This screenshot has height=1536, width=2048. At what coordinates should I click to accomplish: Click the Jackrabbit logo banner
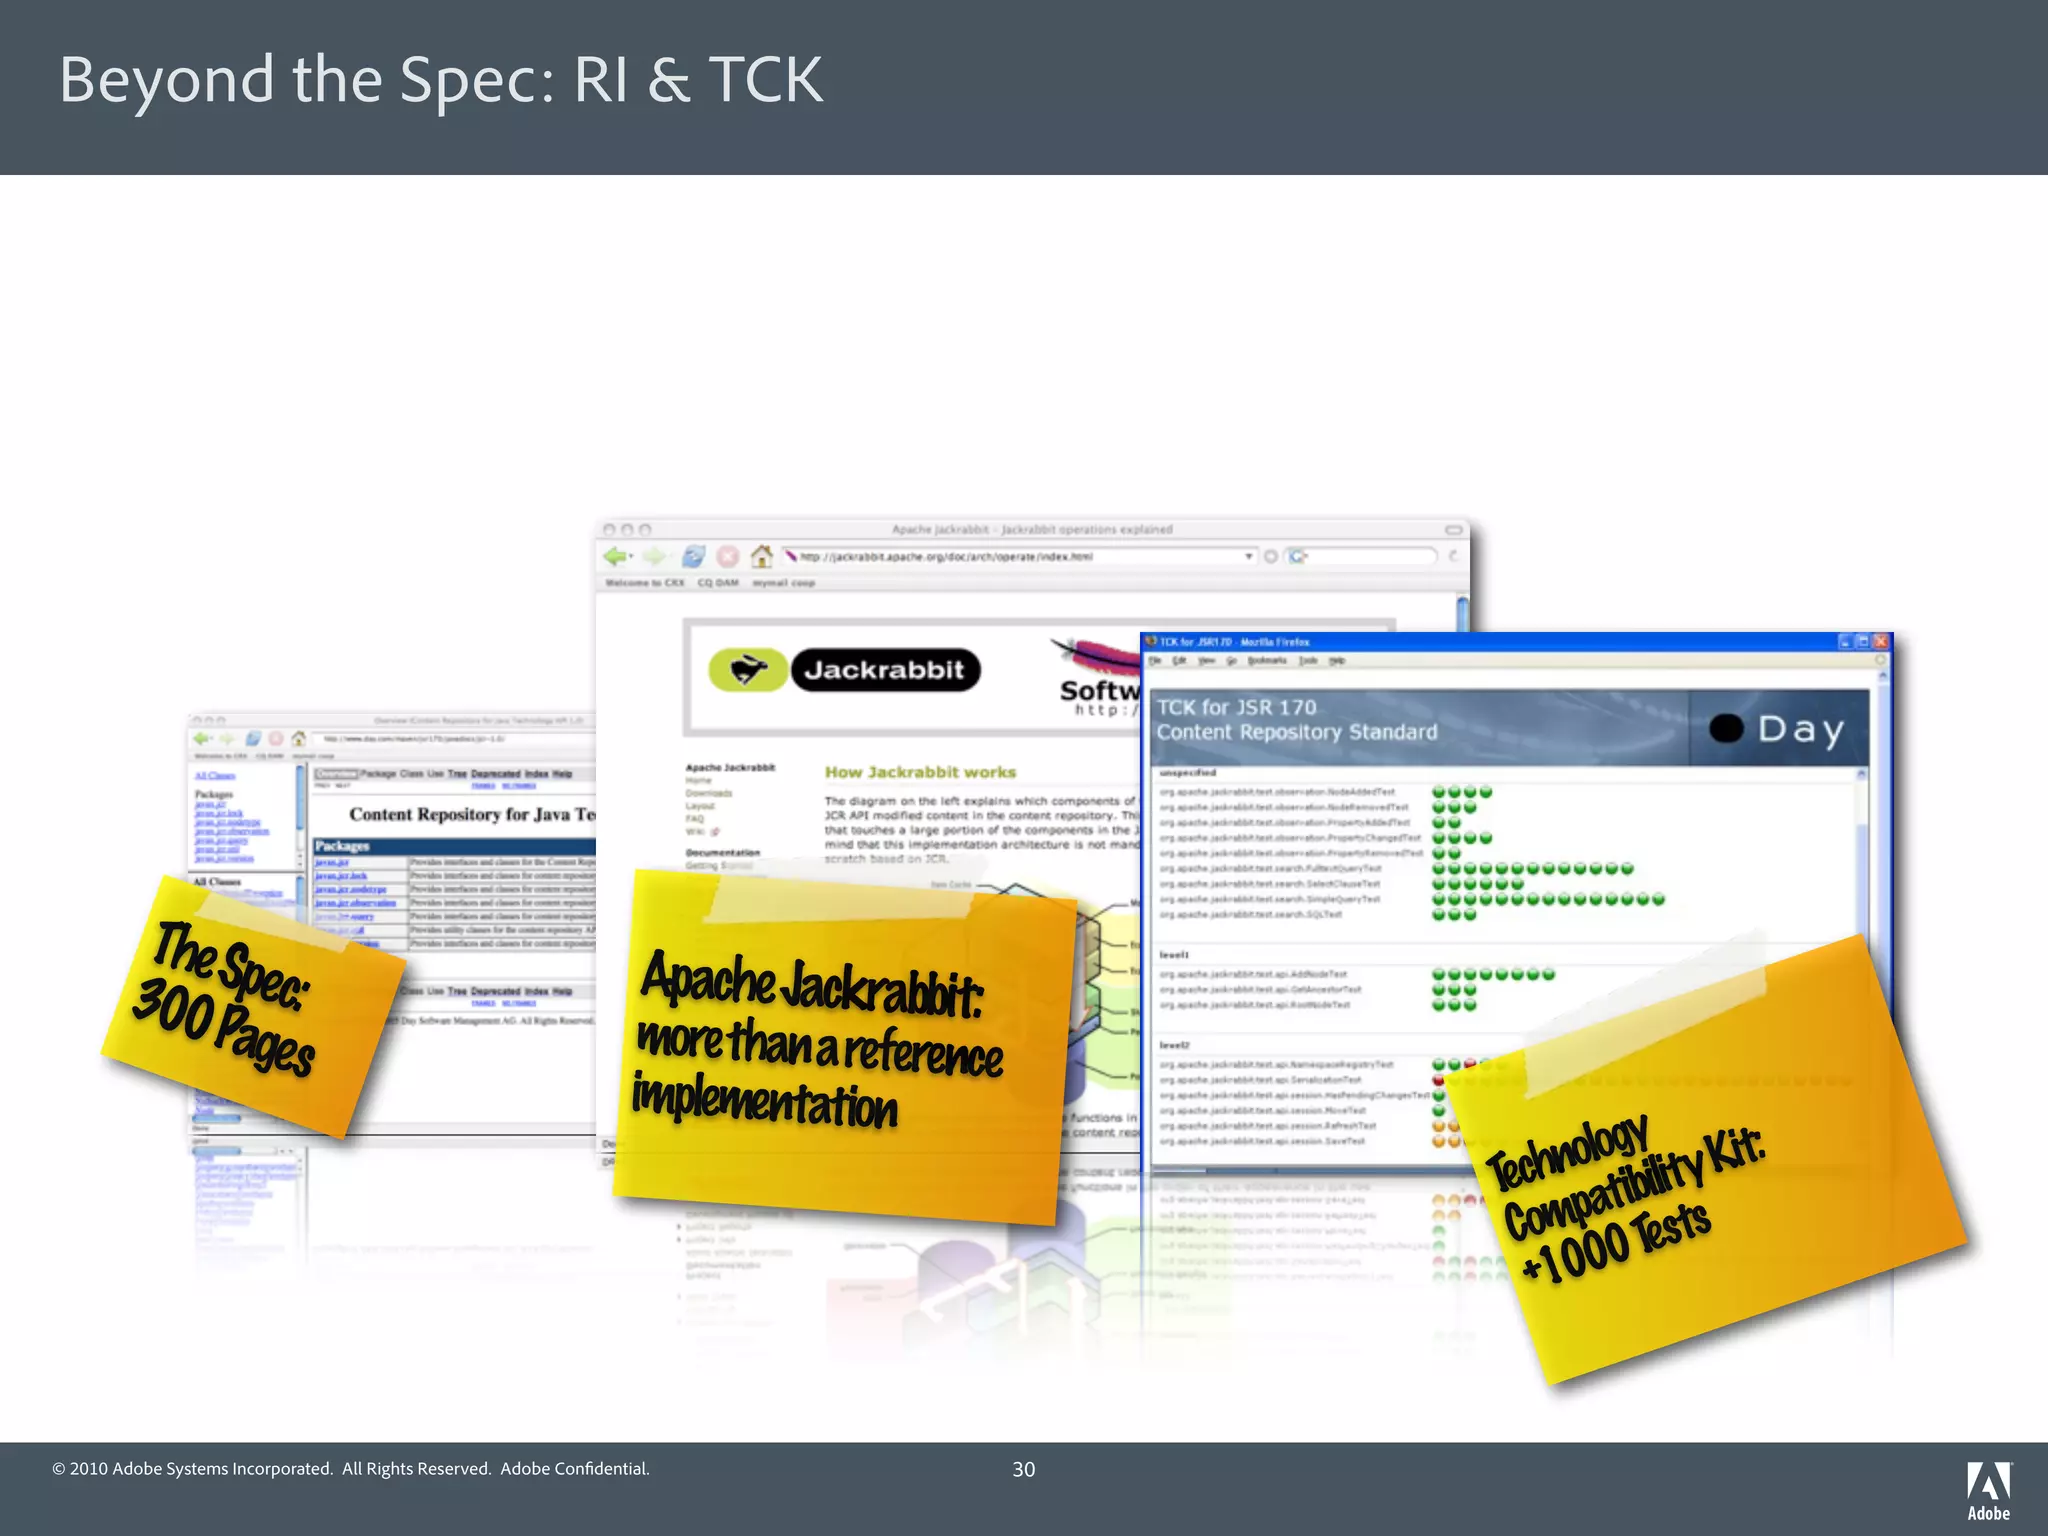coord(845,670)
